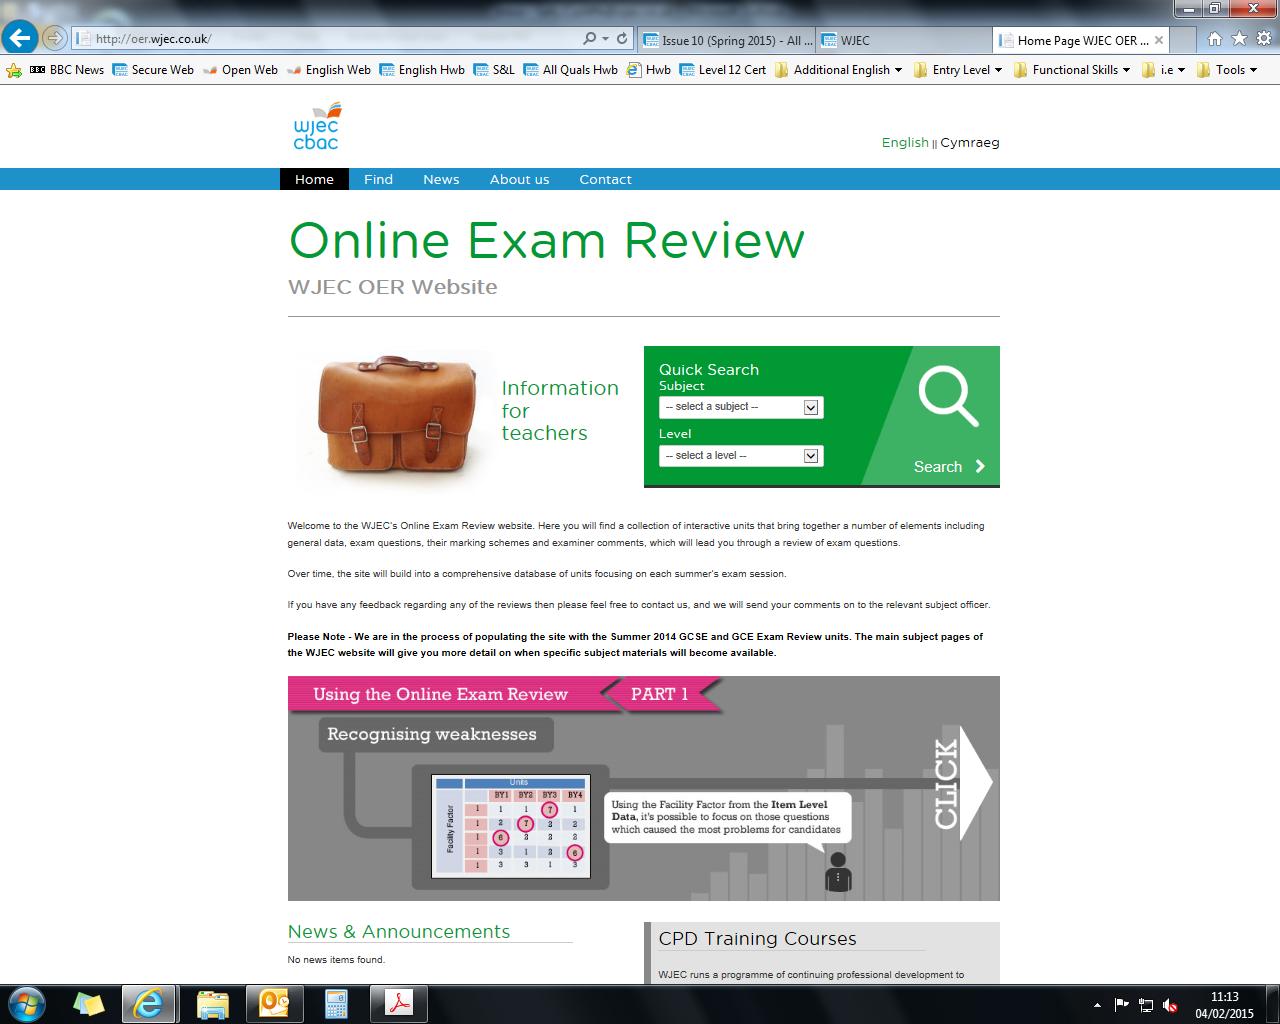
Task: Click the muted volume tray icon
Action: click(1170, 1005)
